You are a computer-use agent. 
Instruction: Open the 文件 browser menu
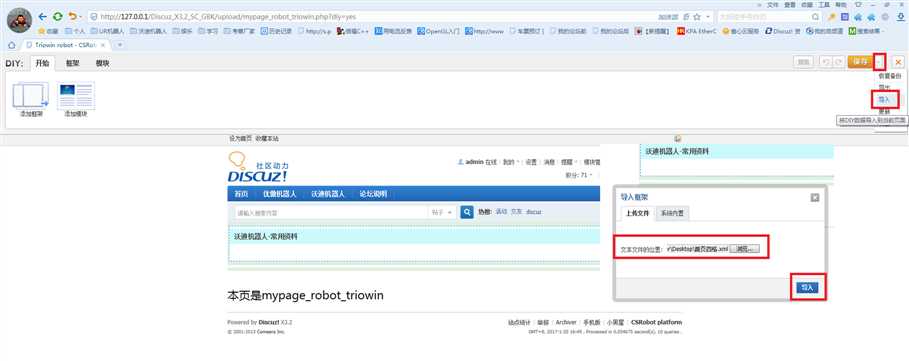[x=772, y=4]
